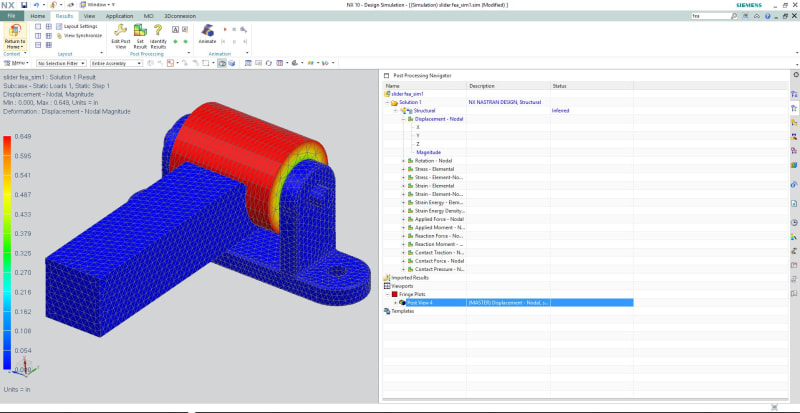Switch to the View ribbon tab

[x=89, y=16]
